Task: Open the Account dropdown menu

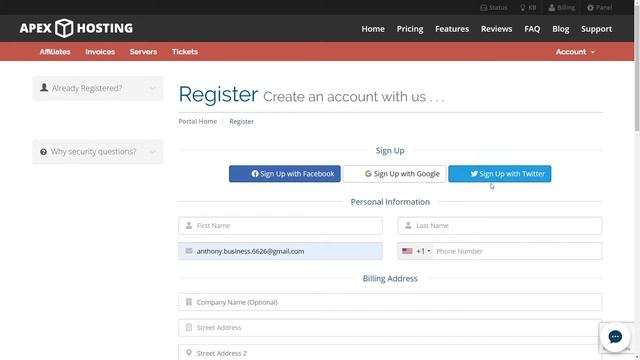Action: tap(575, 52)
